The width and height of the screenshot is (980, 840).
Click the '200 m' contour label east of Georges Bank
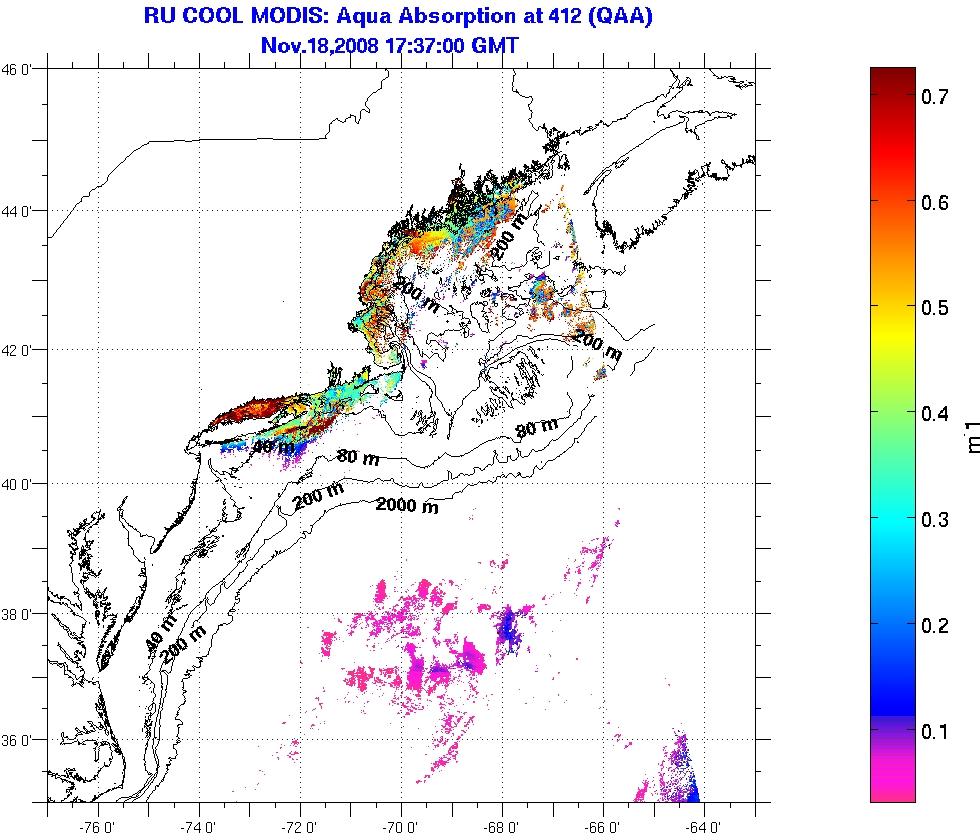598,346
